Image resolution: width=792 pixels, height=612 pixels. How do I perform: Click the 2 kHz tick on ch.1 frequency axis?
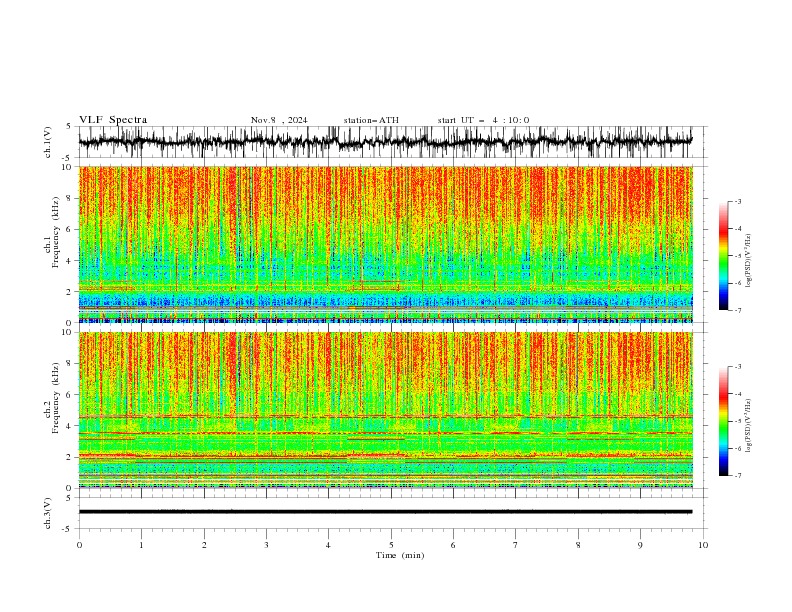click(x=71, y=292)
